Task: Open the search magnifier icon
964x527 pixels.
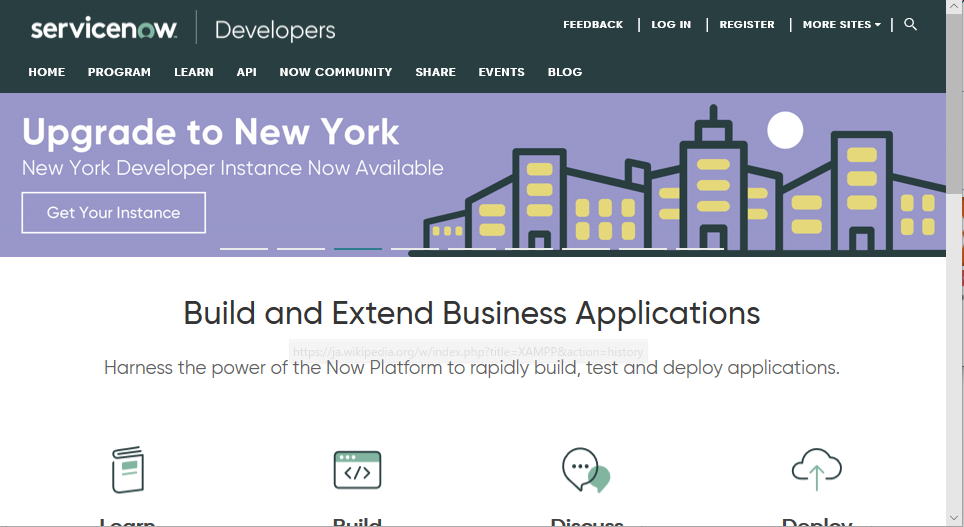Action: tap(911, 24)
